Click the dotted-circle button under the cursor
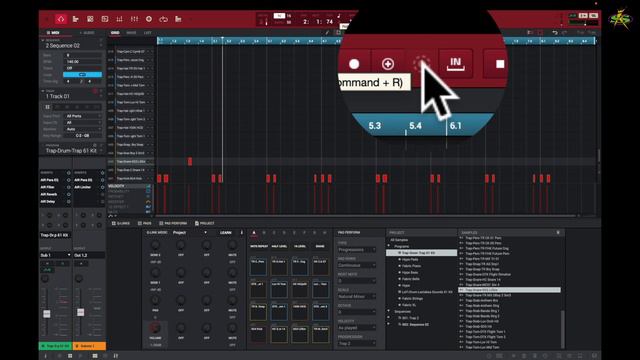The width and height of the screenshot is (640, 360). (x=421, y=63)
